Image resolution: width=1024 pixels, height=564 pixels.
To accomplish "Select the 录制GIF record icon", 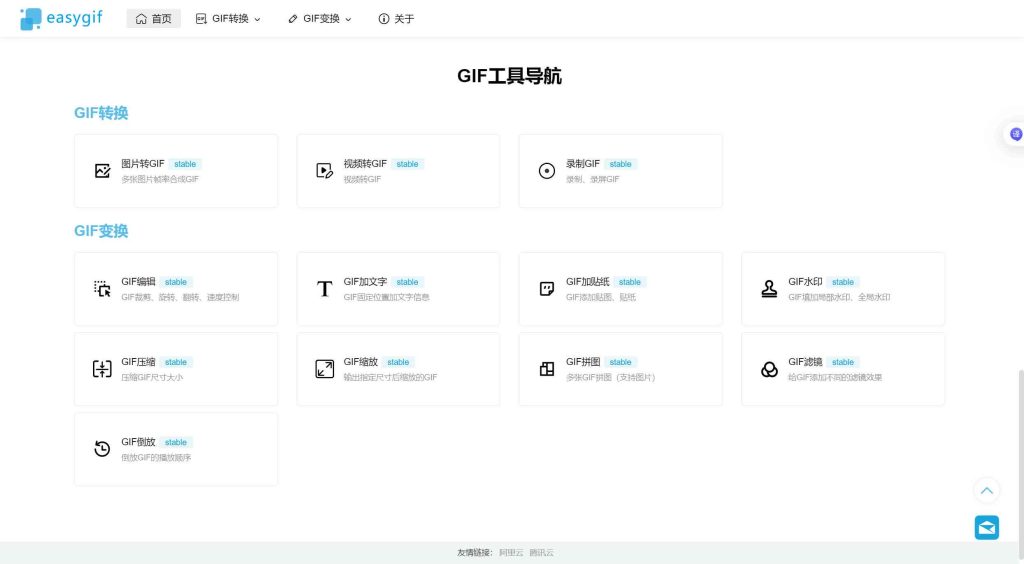I will pos(547,171).
